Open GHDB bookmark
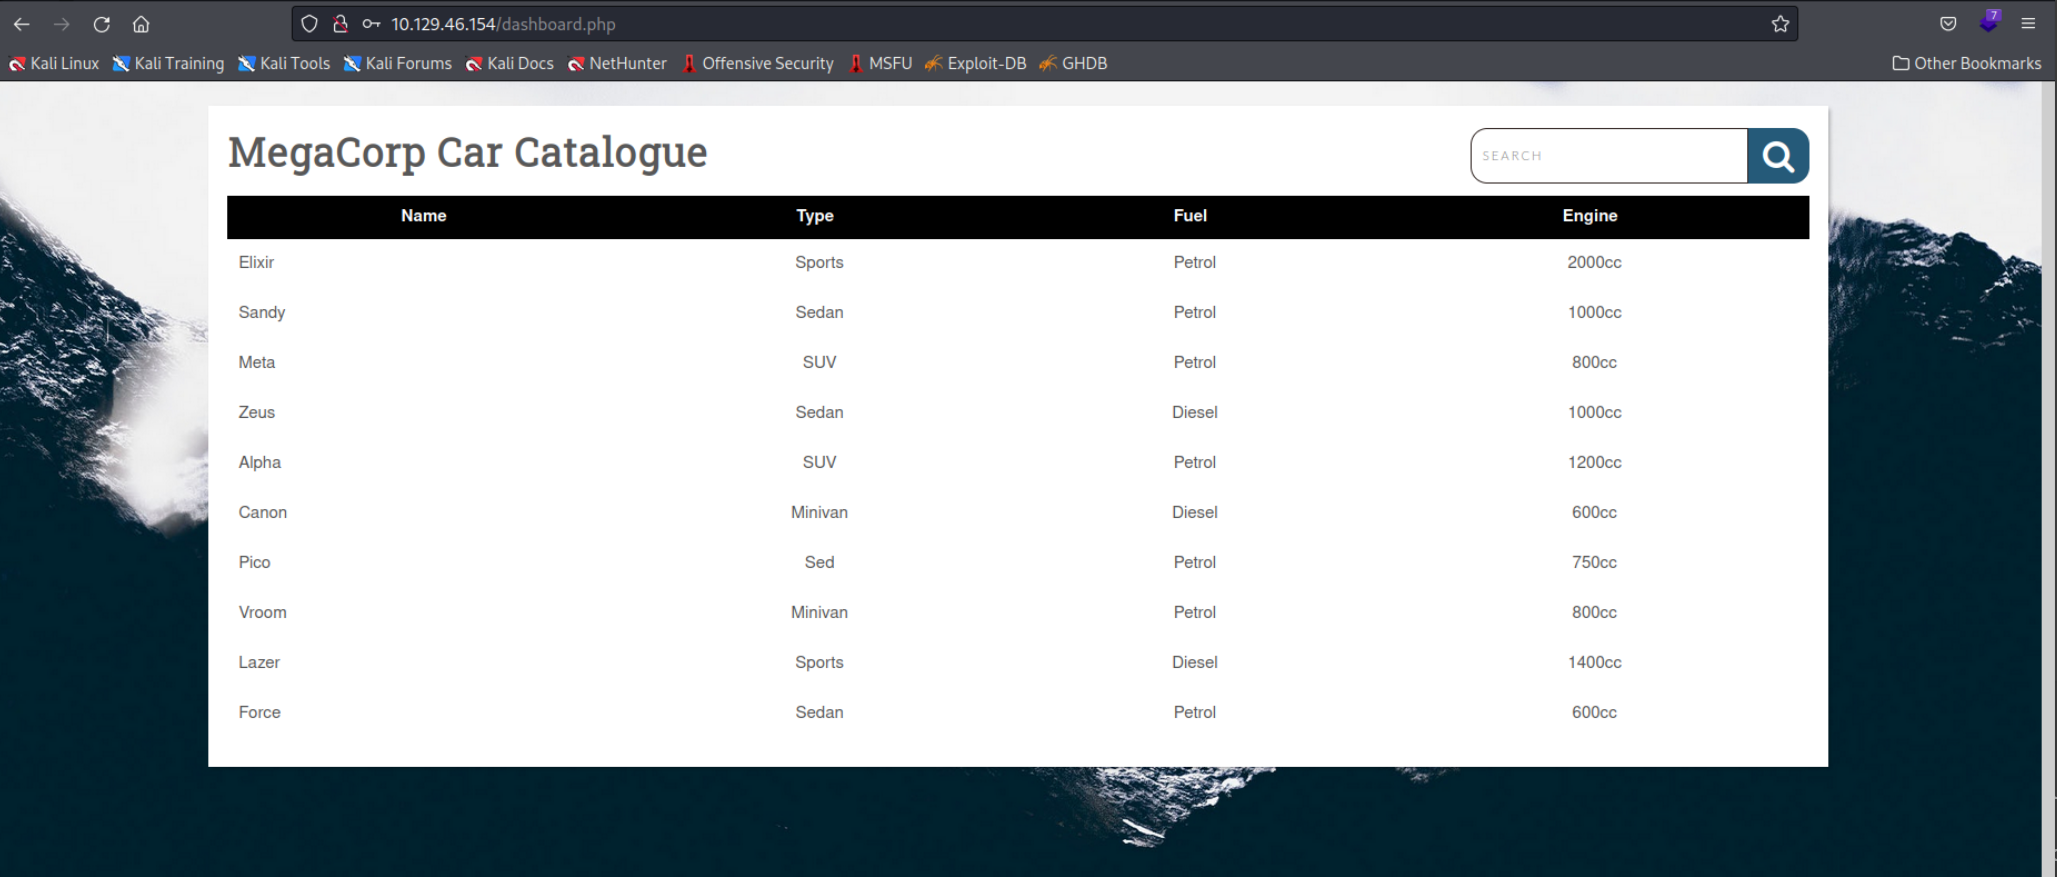This screenshot has width=2057, height=877. point(1073,63)
